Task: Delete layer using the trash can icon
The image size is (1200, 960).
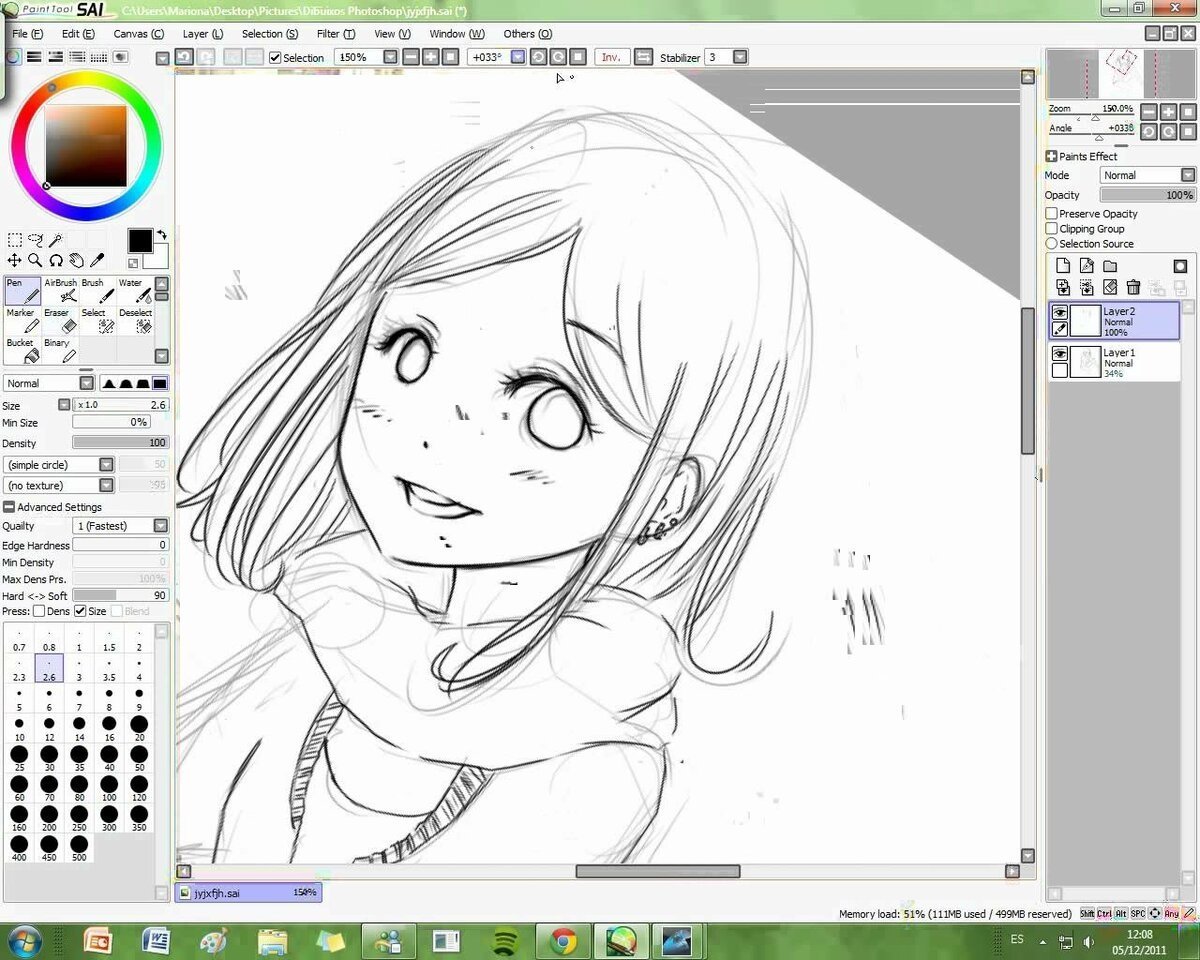Action: [1133, 288]
